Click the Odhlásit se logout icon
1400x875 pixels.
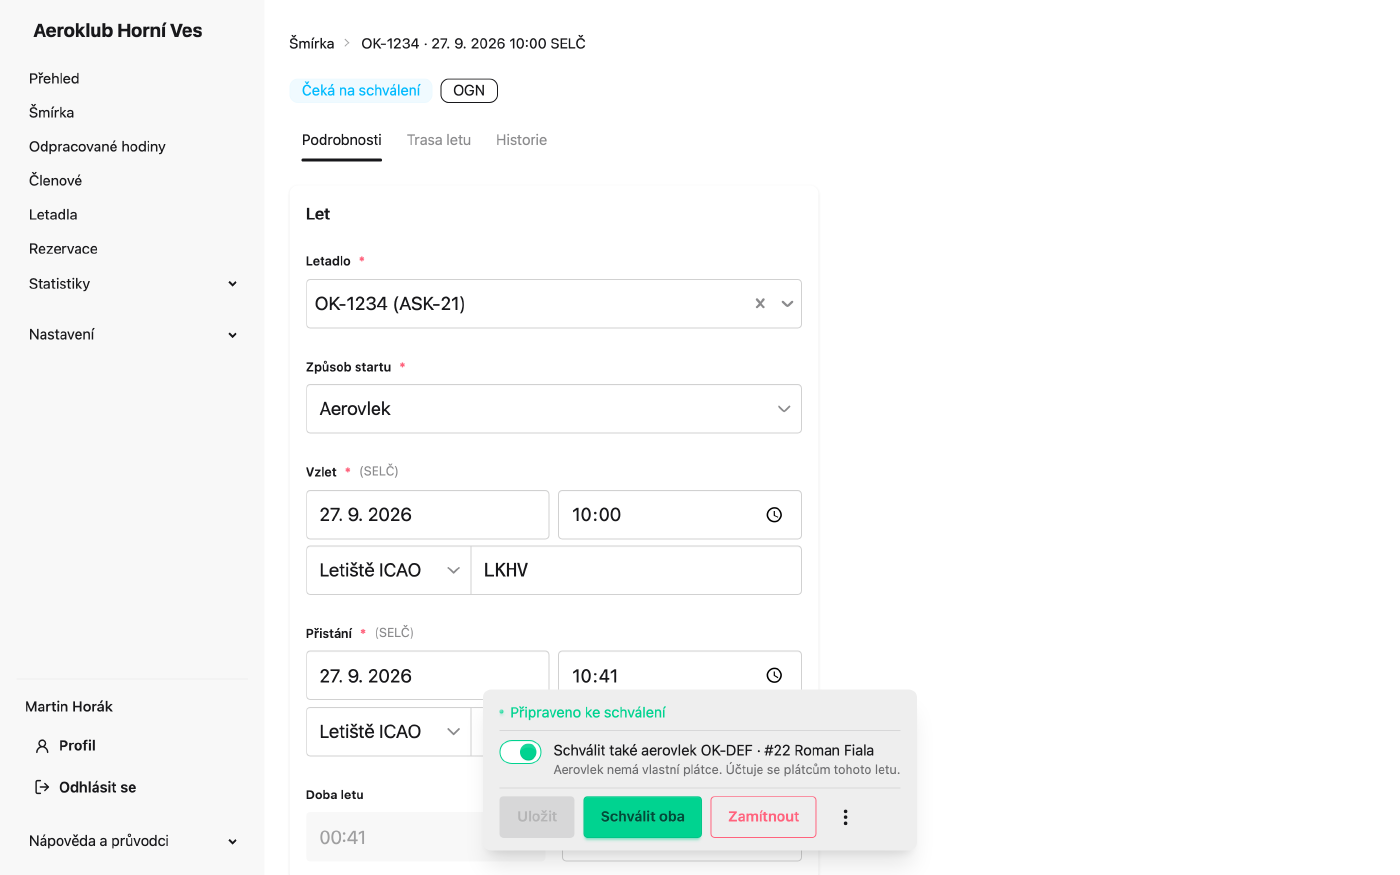pyautogui.click(x=42, y=787)
